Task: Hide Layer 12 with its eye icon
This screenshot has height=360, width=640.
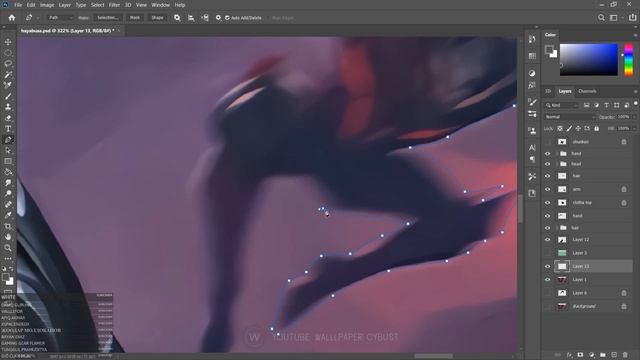Action: coord(548,240)
